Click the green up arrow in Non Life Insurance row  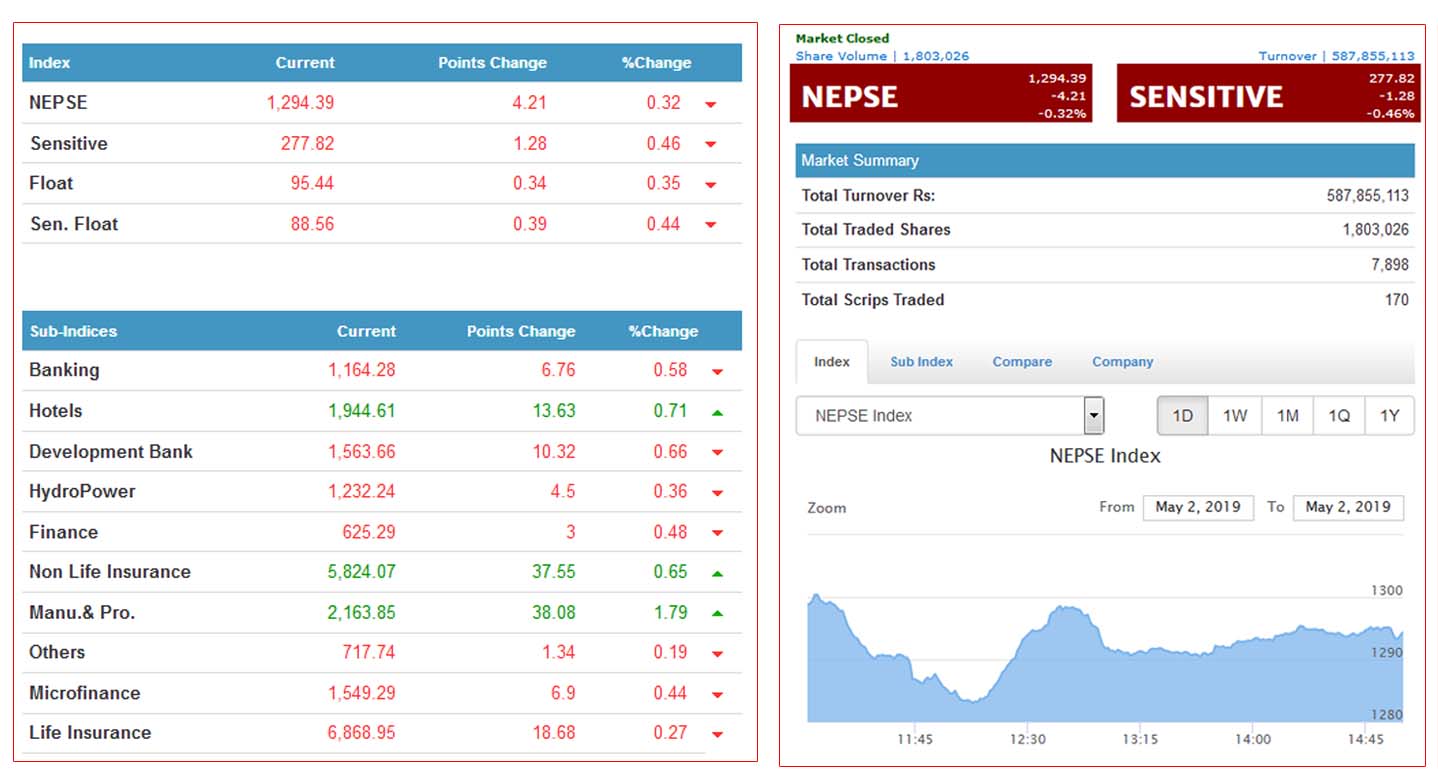[717, 573]
